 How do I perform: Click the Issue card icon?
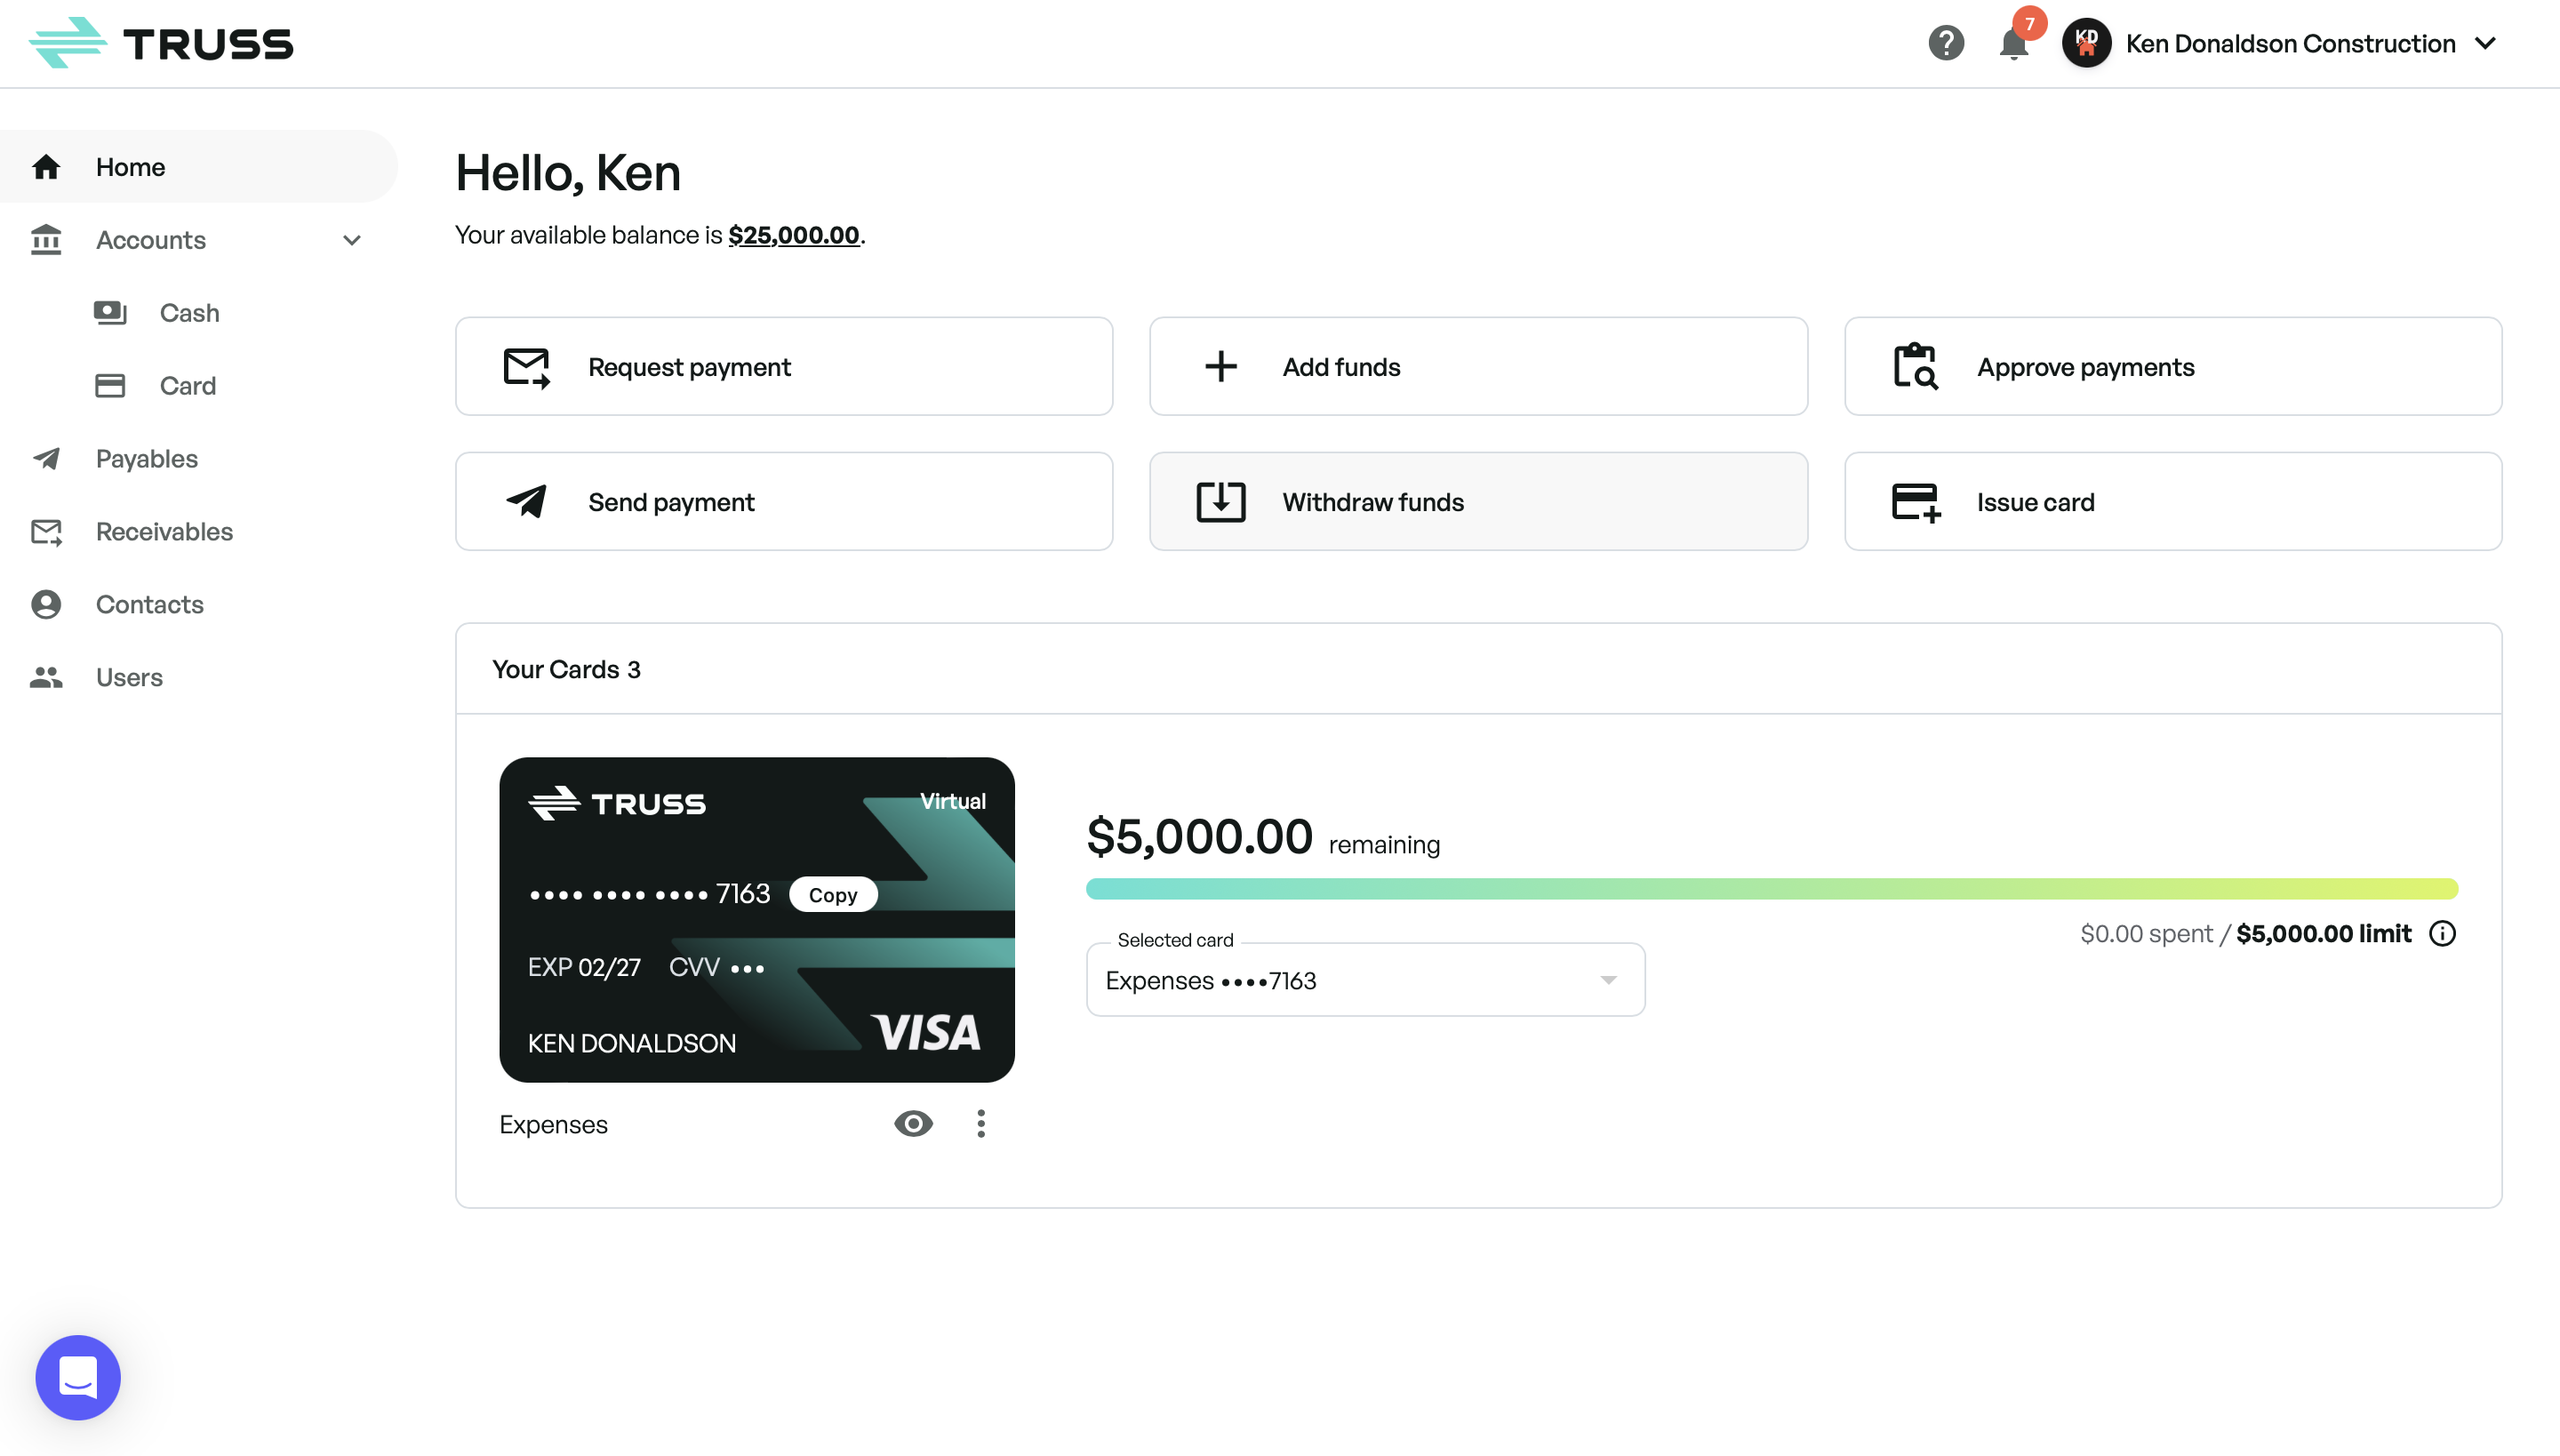click(1915, 501)
